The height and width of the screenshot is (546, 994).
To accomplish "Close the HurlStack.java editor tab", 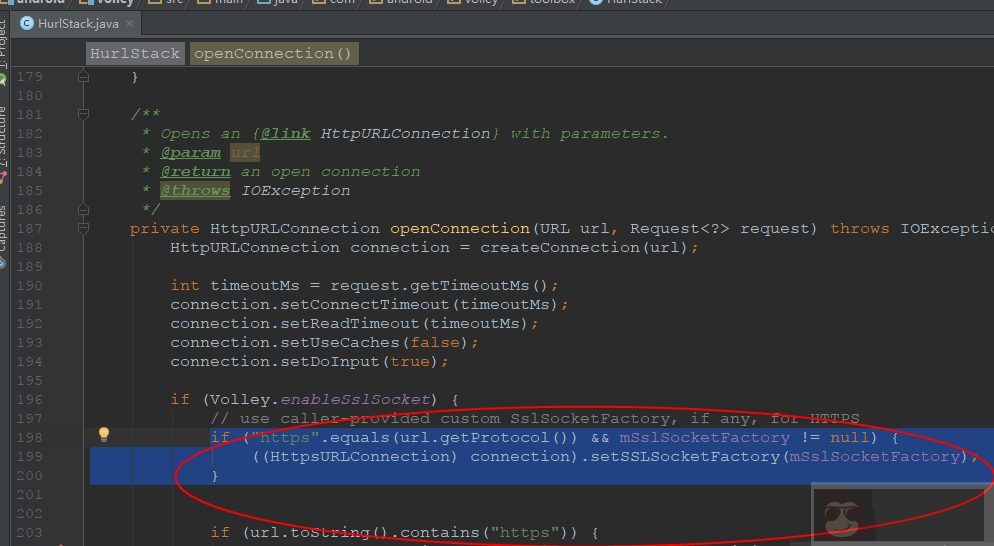I will [x=129, y=23].
